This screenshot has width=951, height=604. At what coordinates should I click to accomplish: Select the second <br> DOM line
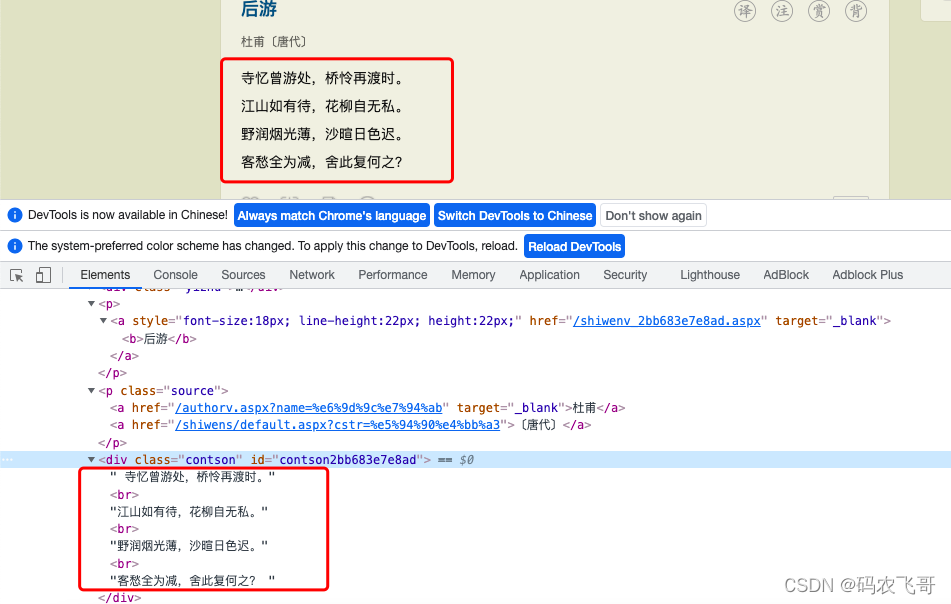pyautogui.click(x=124, y=529)
